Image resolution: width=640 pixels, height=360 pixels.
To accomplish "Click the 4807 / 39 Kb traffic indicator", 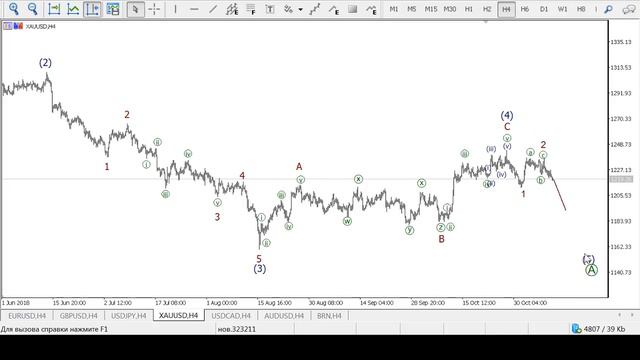I will point(604,329).
